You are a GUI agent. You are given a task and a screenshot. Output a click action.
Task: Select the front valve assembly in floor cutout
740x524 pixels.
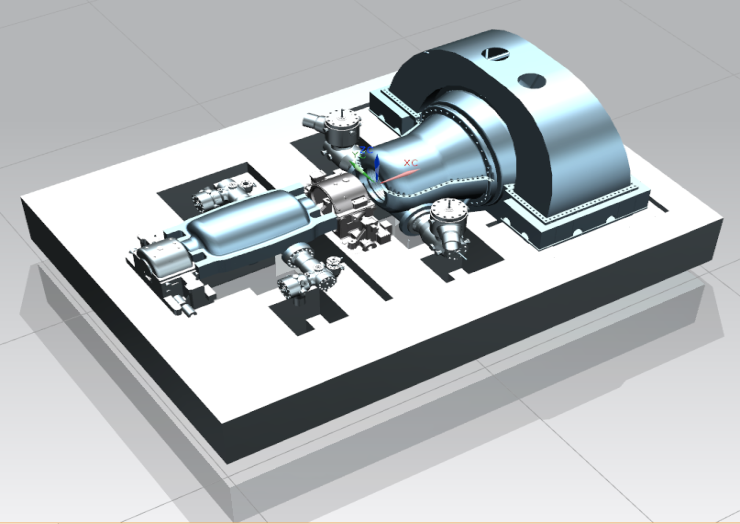pos(308,272)
